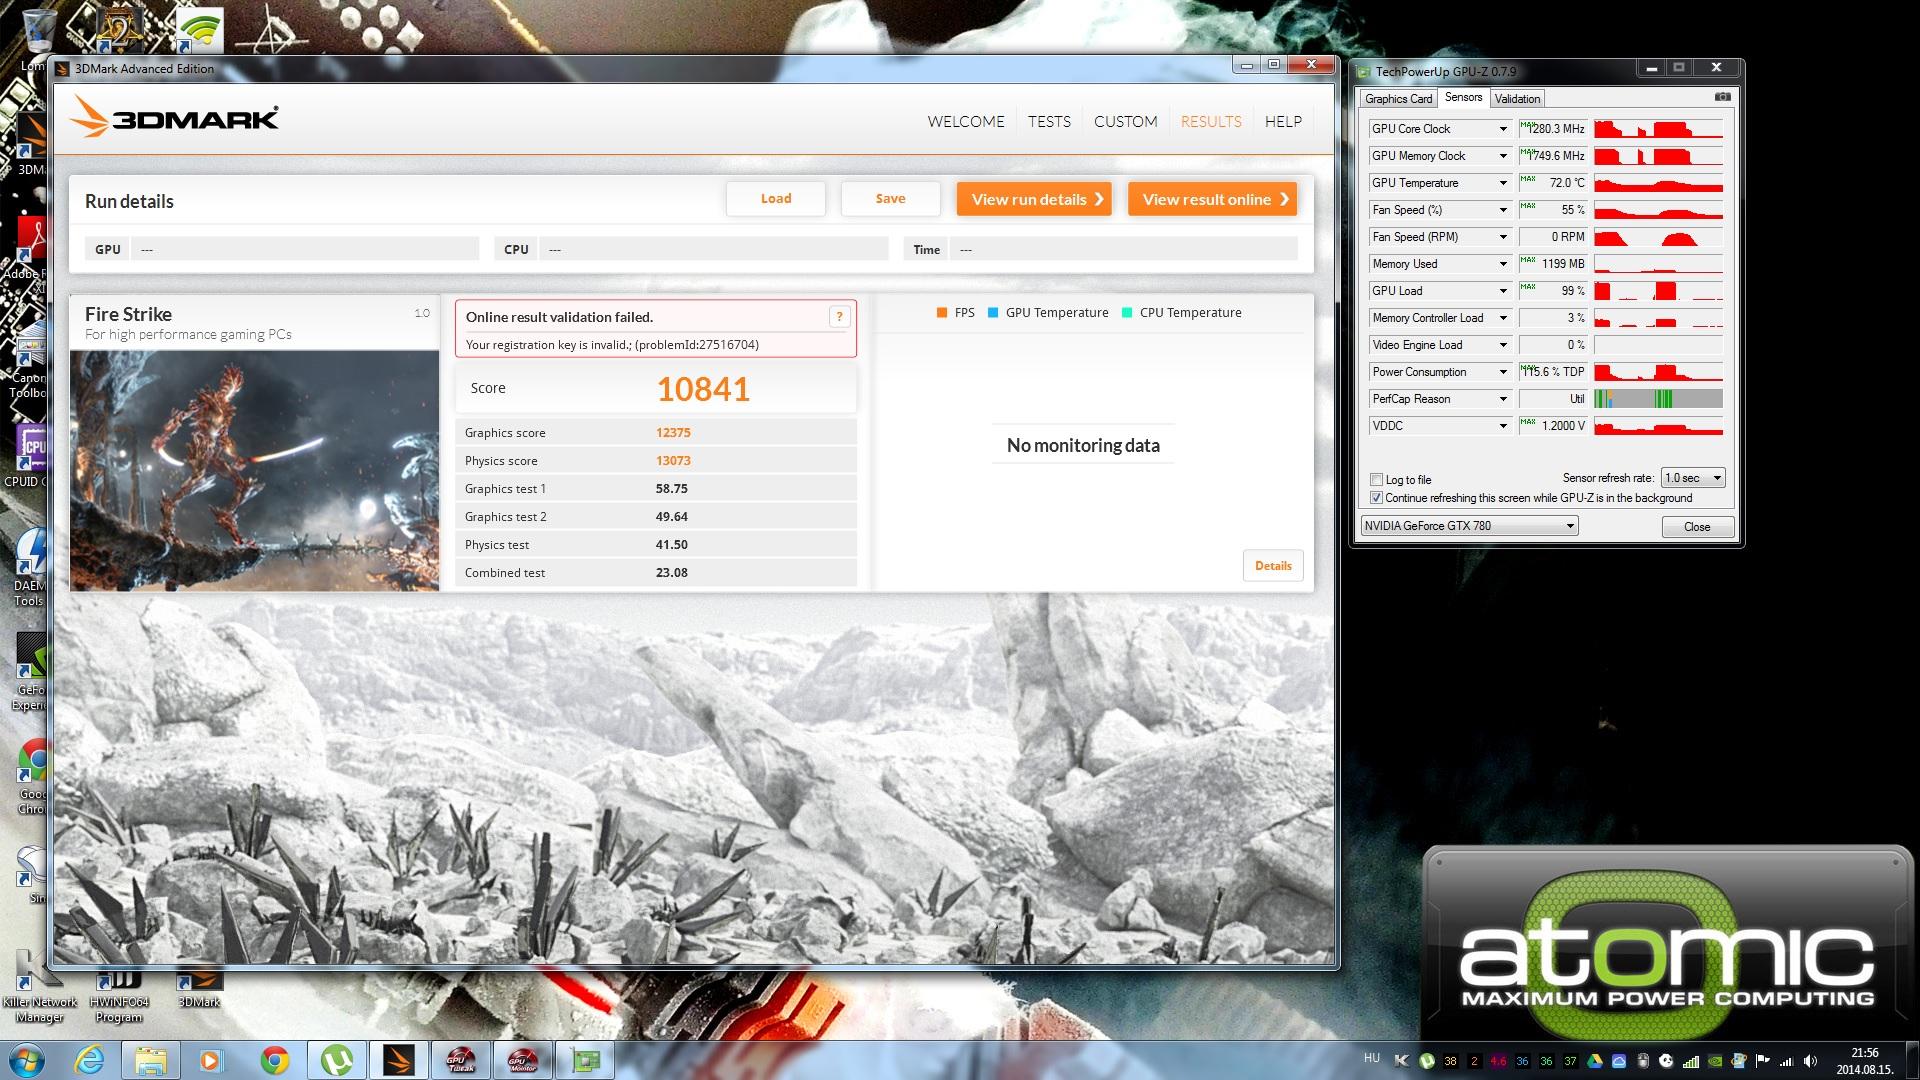1920x1080 pixels.
Task: Open Windows Media Player from taskbar
Action: pos(212,1060)
